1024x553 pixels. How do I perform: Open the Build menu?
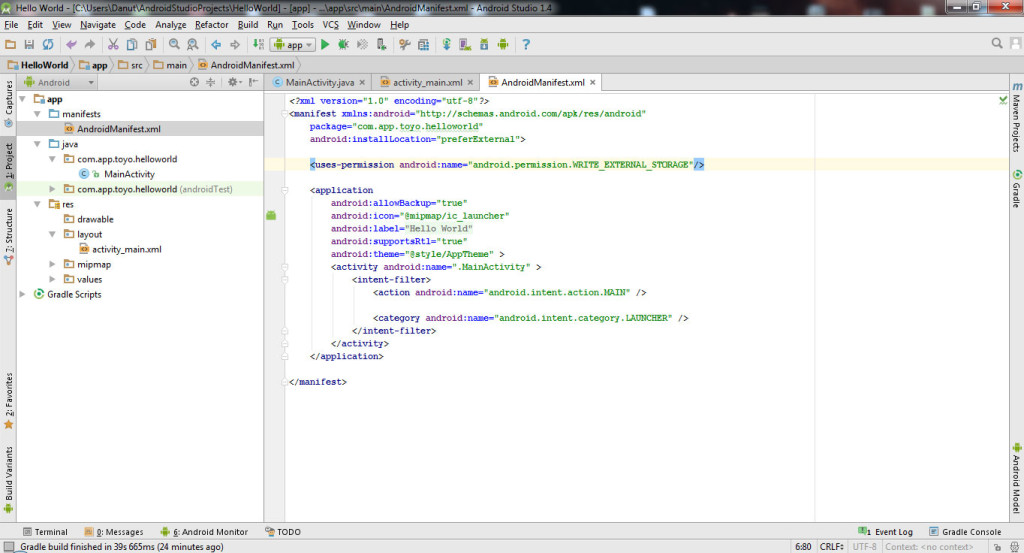click(x=248, y=25)
